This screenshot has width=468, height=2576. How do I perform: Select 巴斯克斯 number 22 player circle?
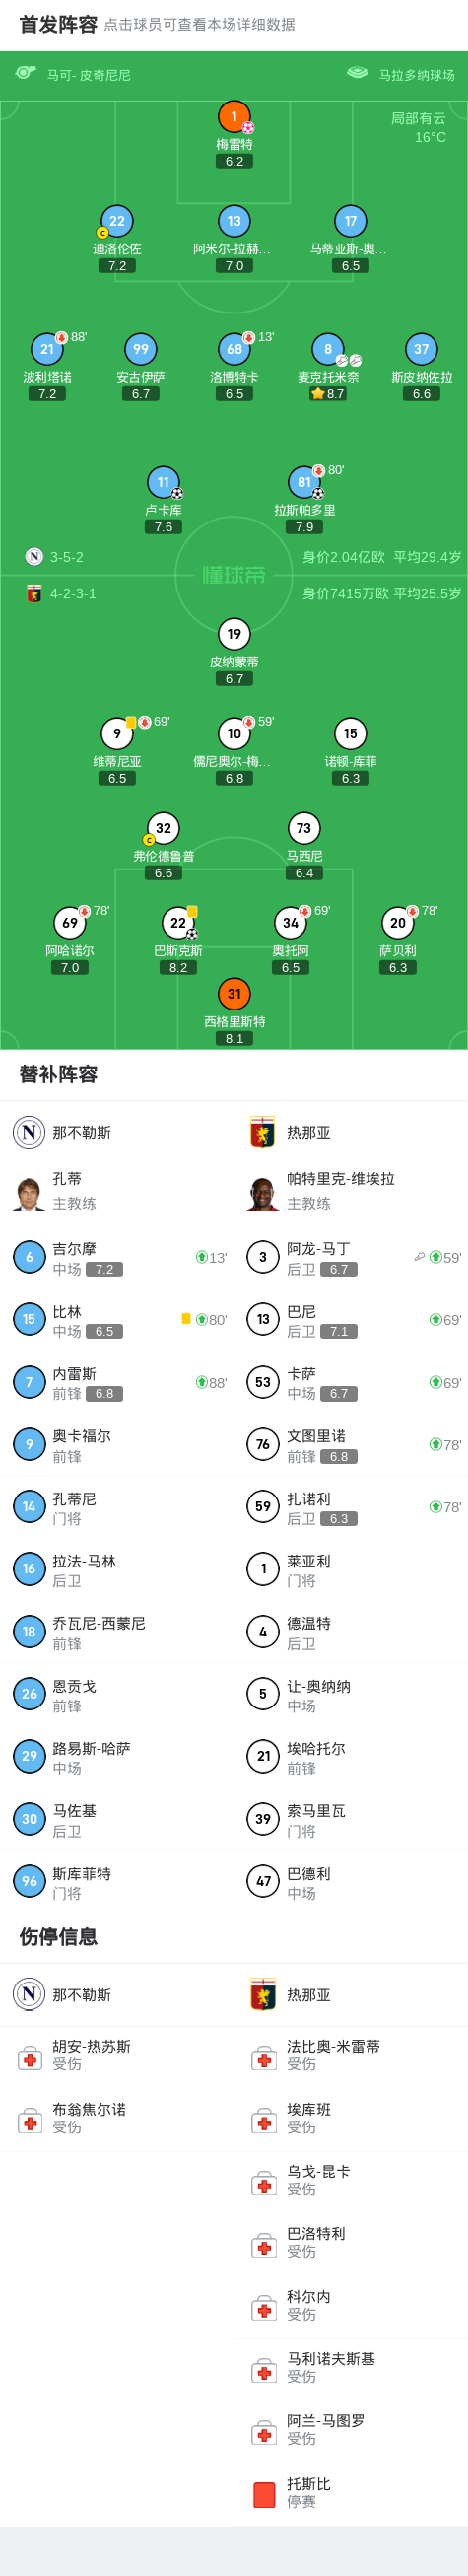tap(178, 923)
